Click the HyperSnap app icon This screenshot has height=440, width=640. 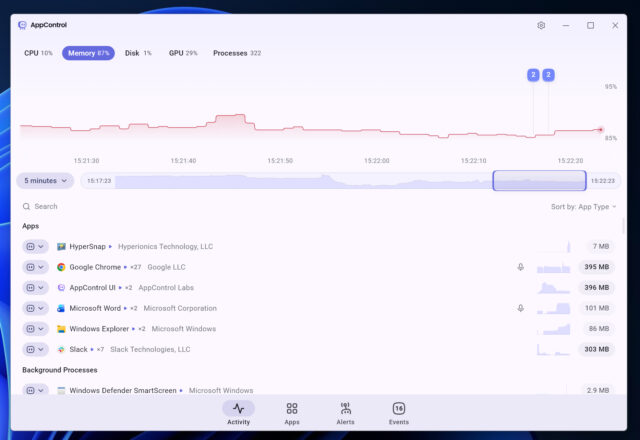coord(61,247)
